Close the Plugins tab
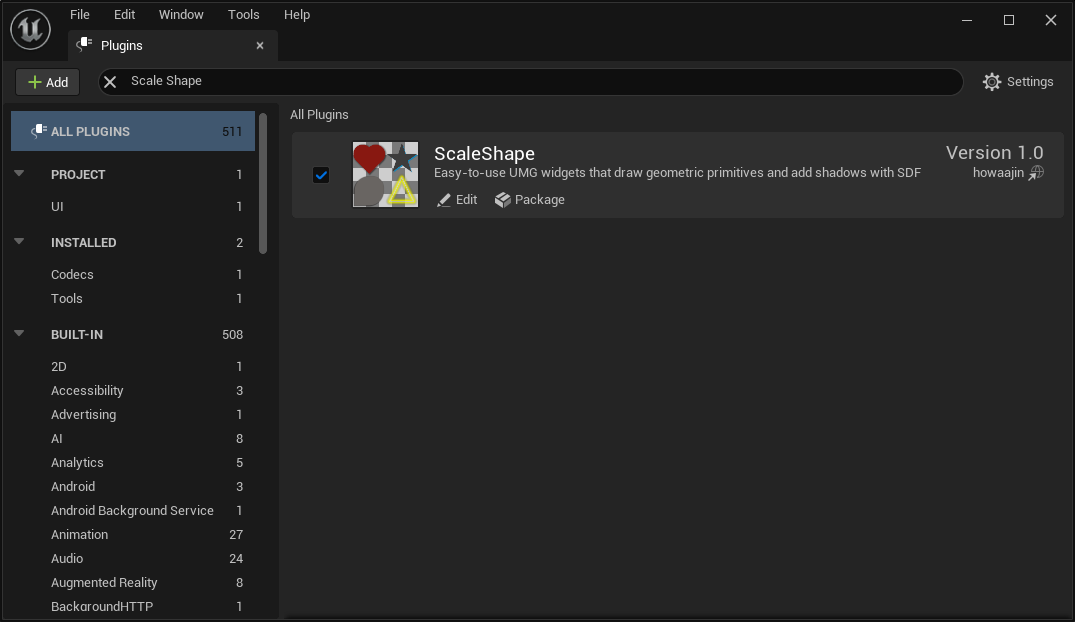 [x=260, y=45]
